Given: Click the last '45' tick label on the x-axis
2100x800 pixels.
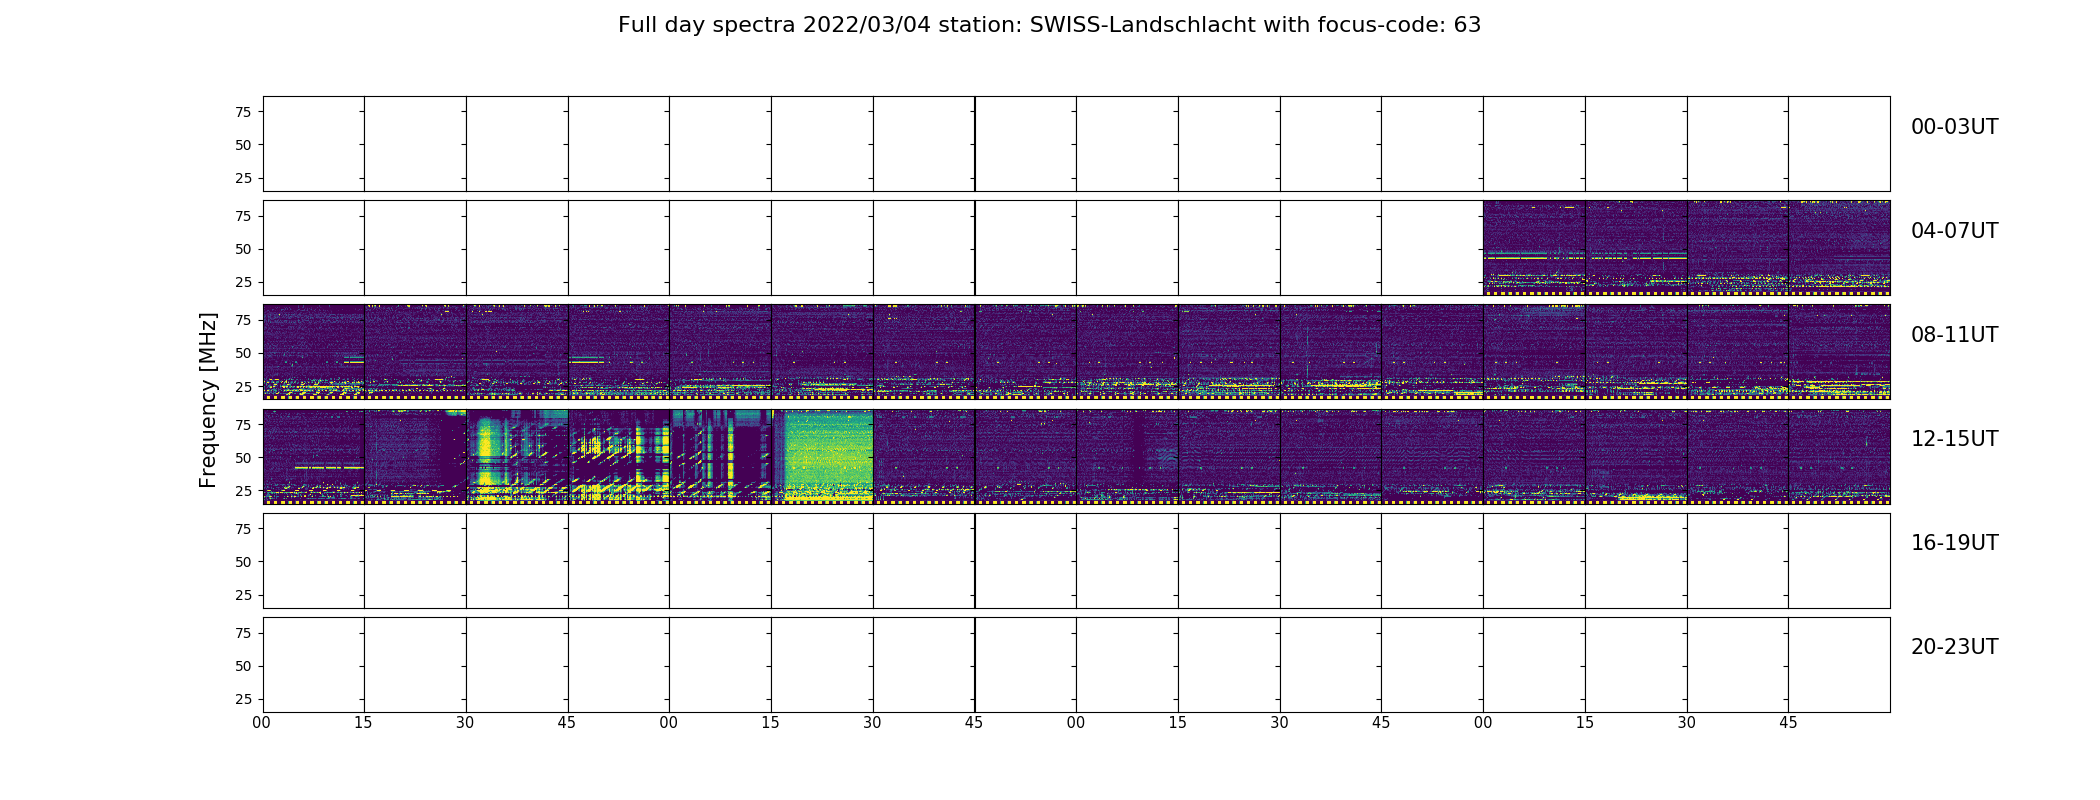Looking at the screenshot, I should (1788, 723).
